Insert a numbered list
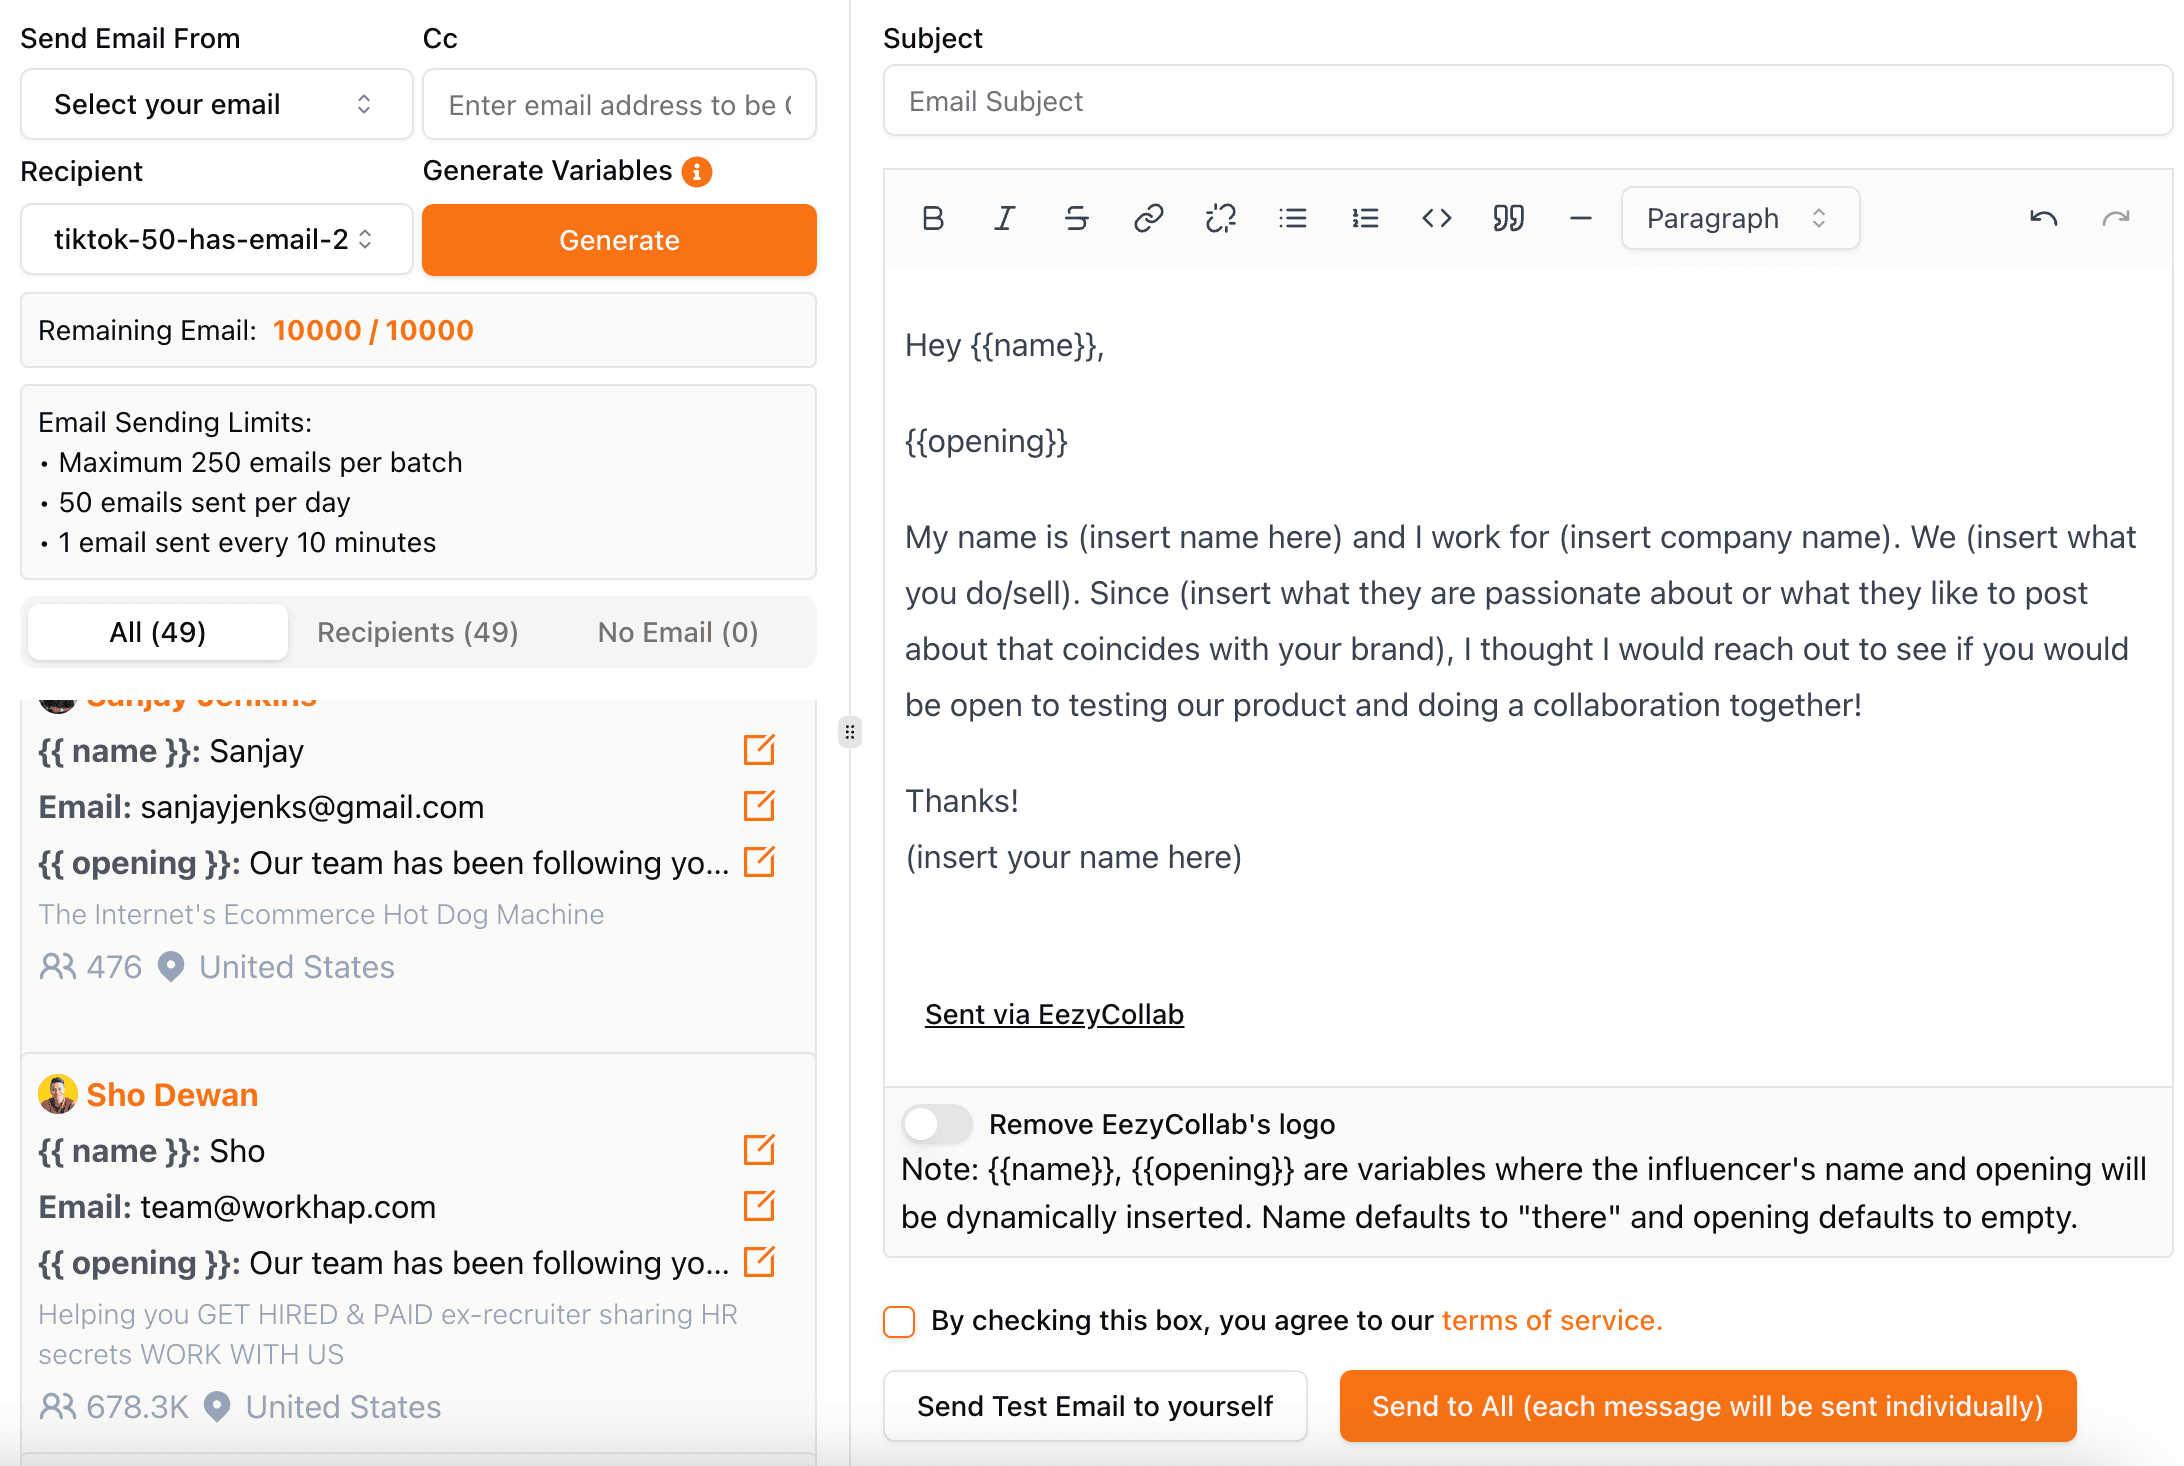Viewport: 2184px width, 1466px height. [1364, 218]
